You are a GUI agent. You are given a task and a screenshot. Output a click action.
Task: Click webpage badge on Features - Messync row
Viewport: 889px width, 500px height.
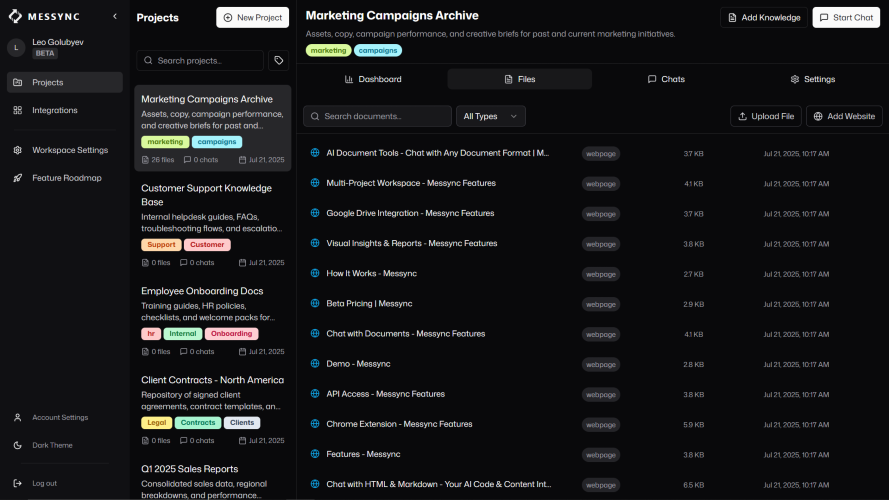point(600,455)
